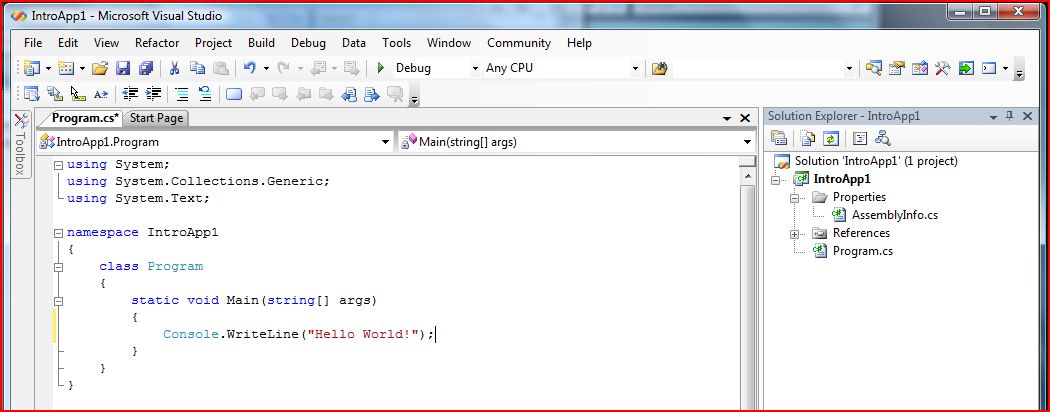This screenshot has width=1050, height=412.
Task: Open the Main(string[] args) members dropdown
Action: tap(747, 142)
